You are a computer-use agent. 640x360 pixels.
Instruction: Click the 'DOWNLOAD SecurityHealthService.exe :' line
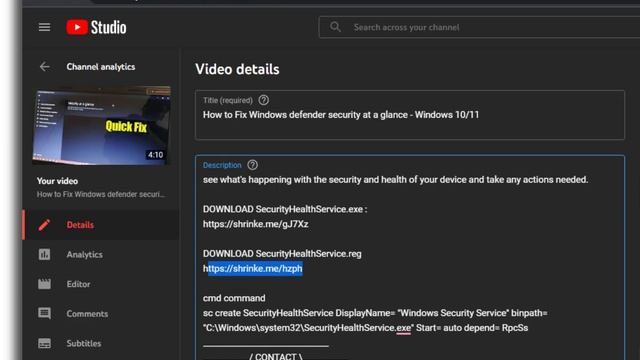285,209
